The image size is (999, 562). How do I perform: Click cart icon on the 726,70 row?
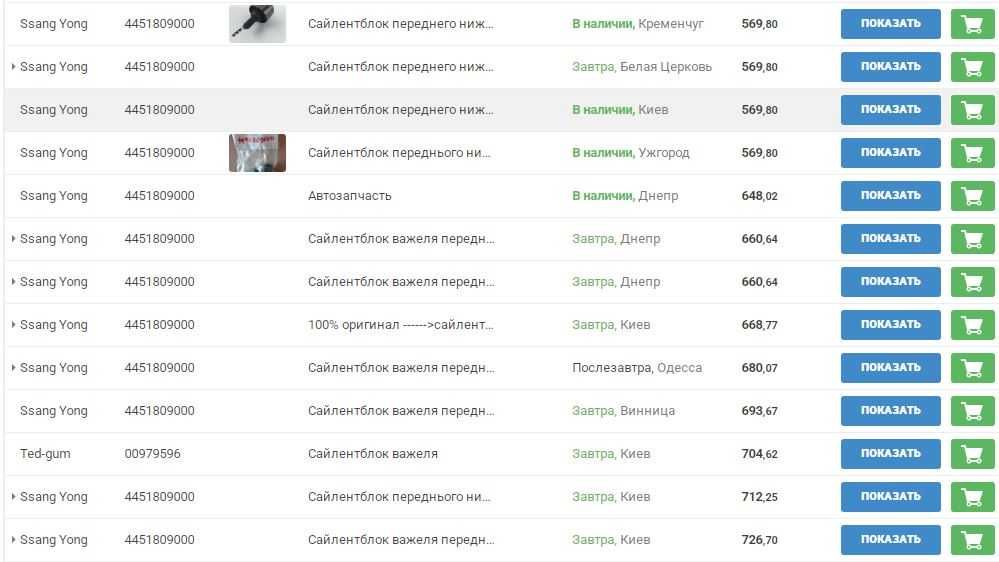click(972, 540)
